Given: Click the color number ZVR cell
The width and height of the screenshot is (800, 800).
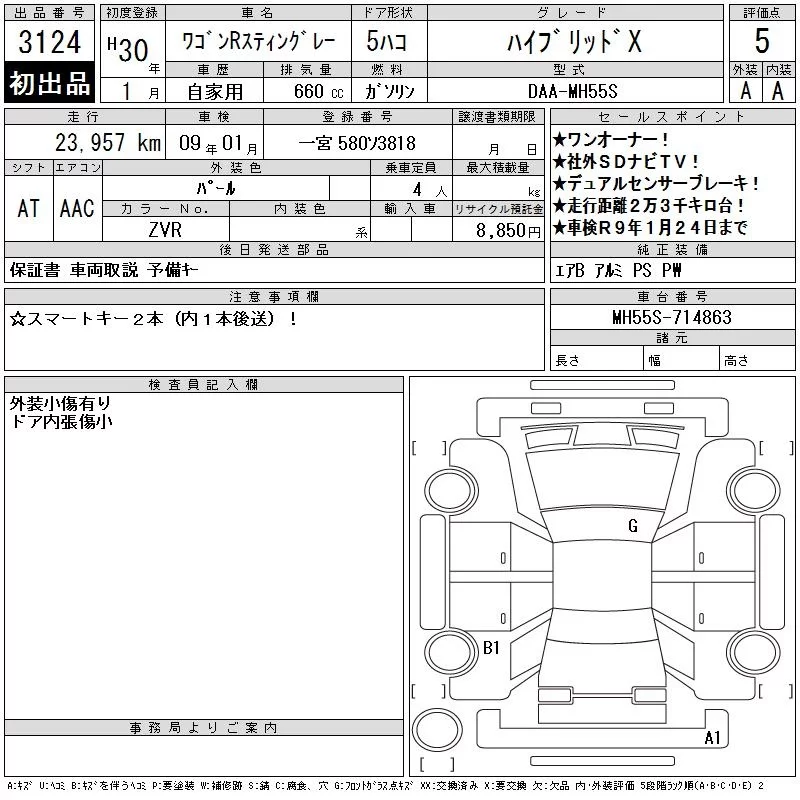Looking at the screenshot, I should pos(165,230).
